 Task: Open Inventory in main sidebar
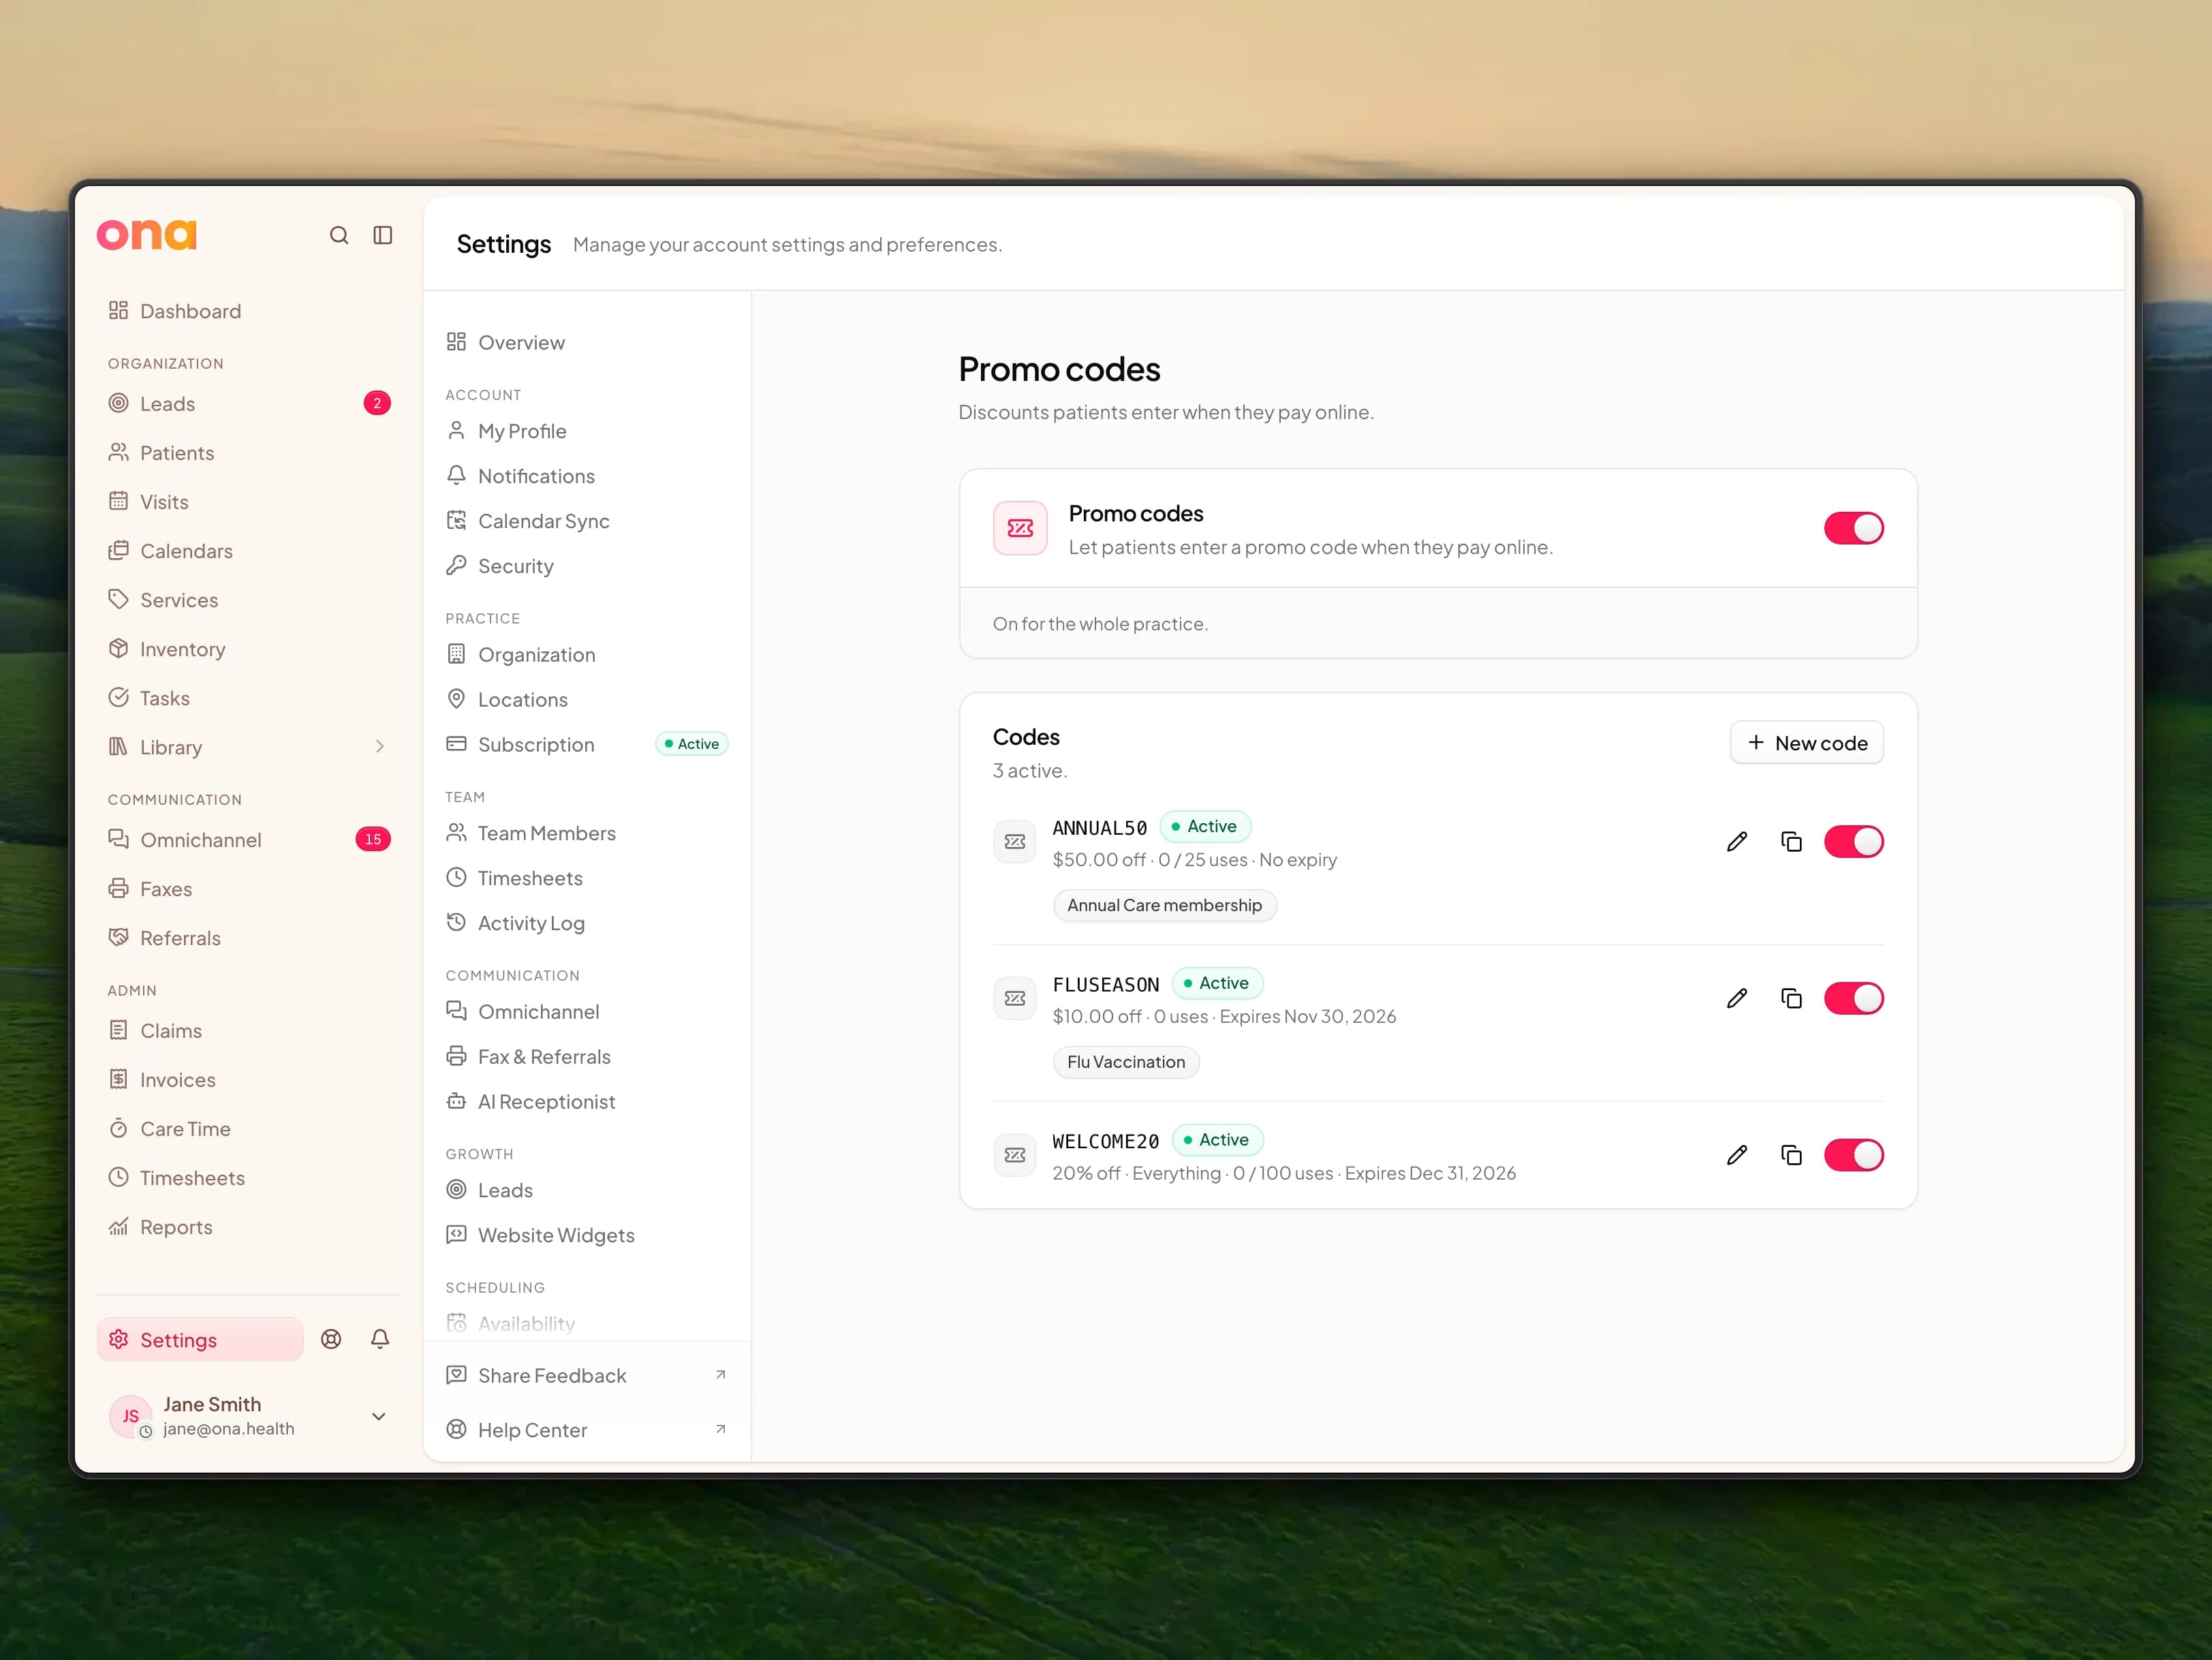[249, 649]
